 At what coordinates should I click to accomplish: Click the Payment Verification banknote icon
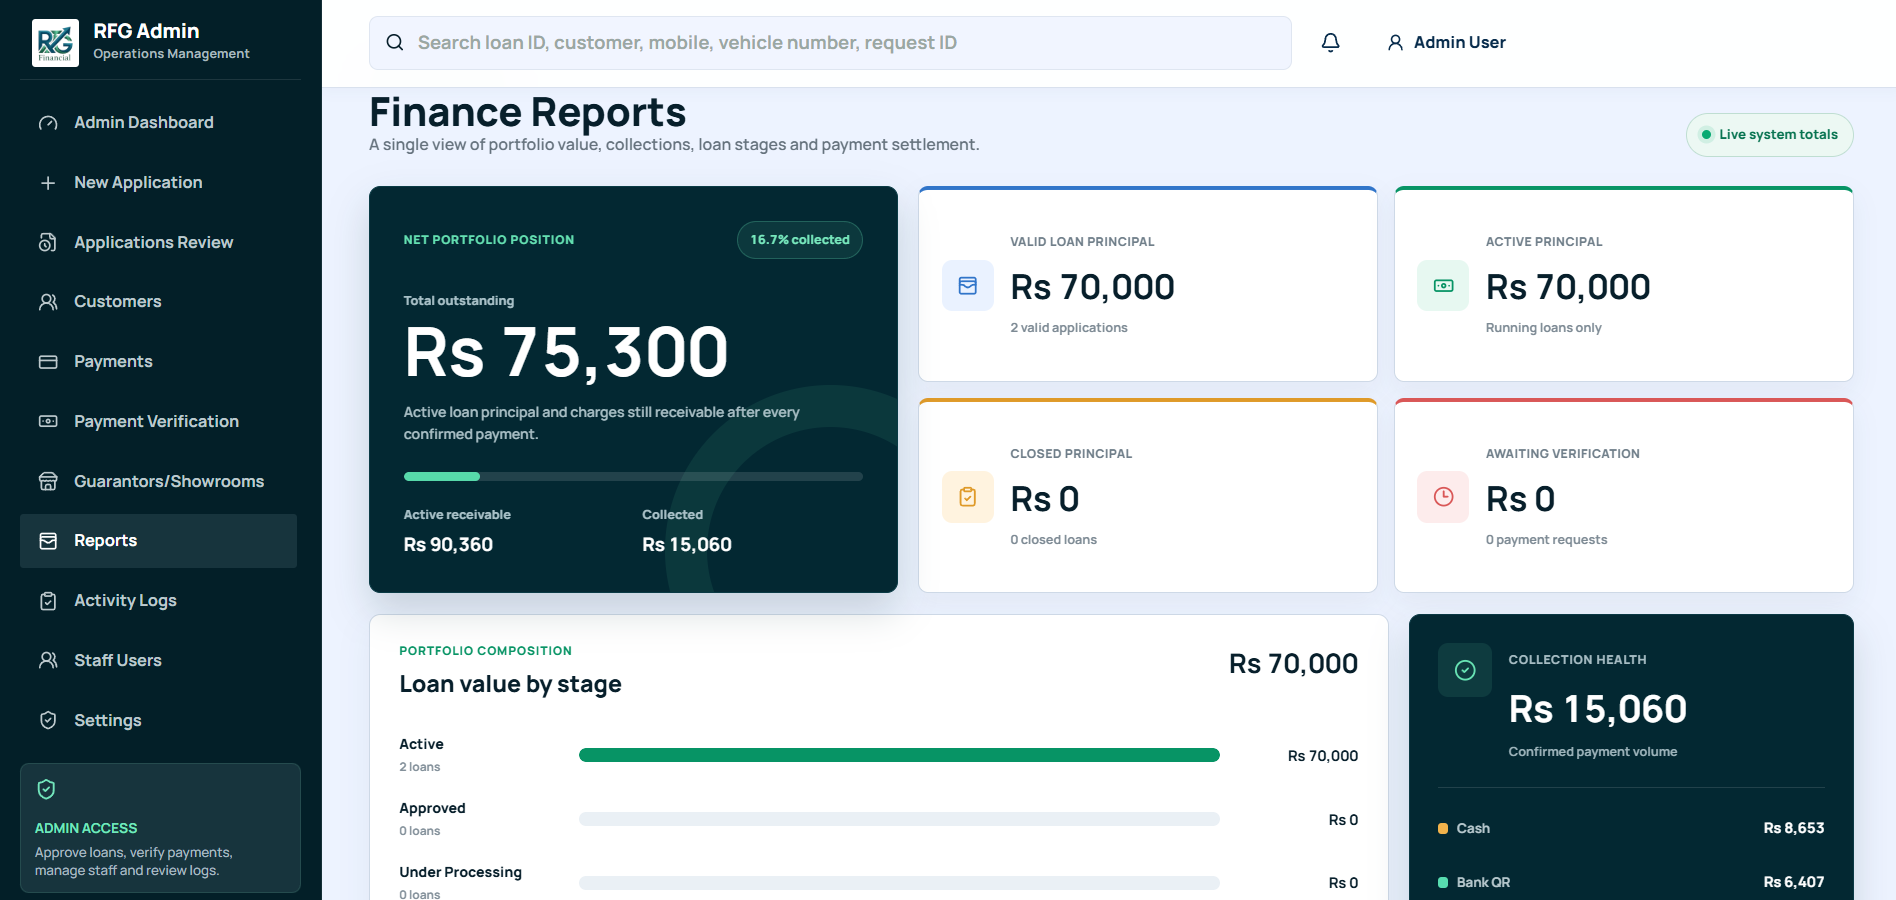[48, 422]
